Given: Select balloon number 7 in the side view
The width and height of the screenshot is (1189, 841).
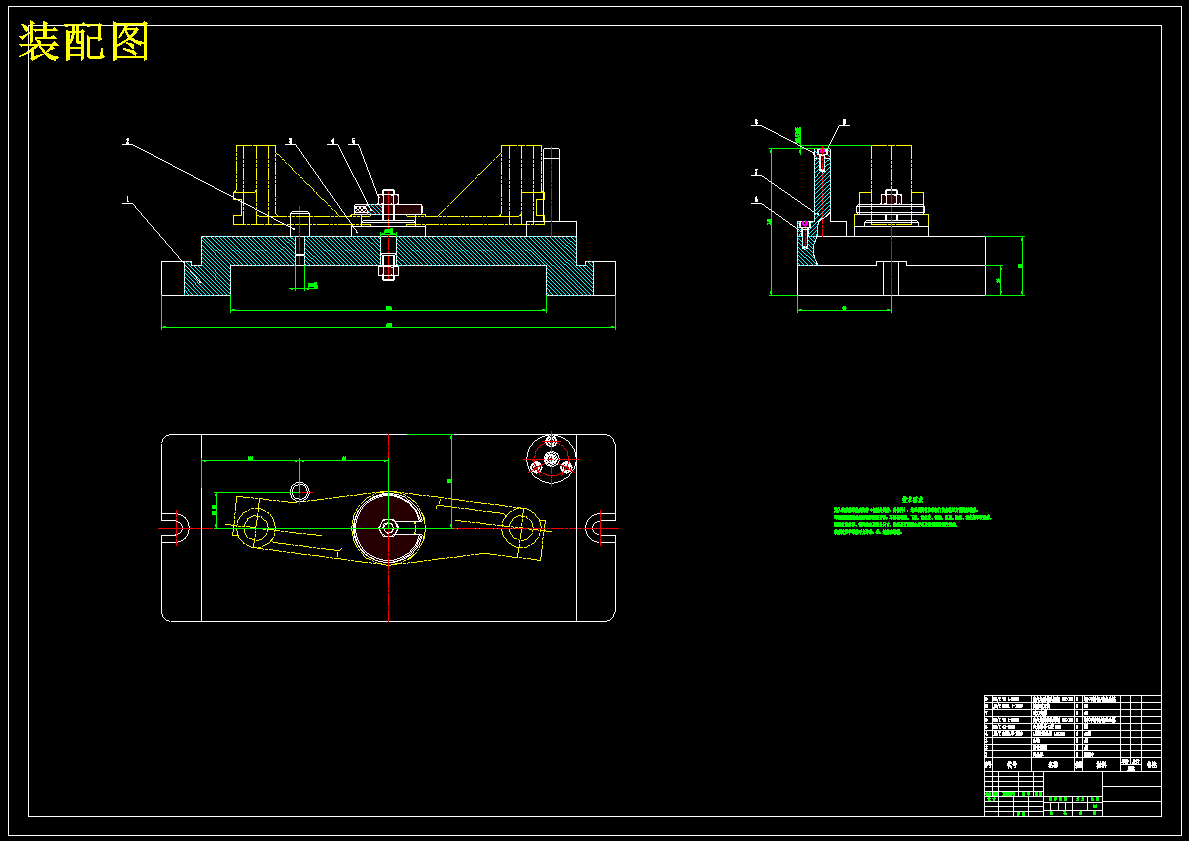Looking at the screenshot, I should [x=756, y=173].
